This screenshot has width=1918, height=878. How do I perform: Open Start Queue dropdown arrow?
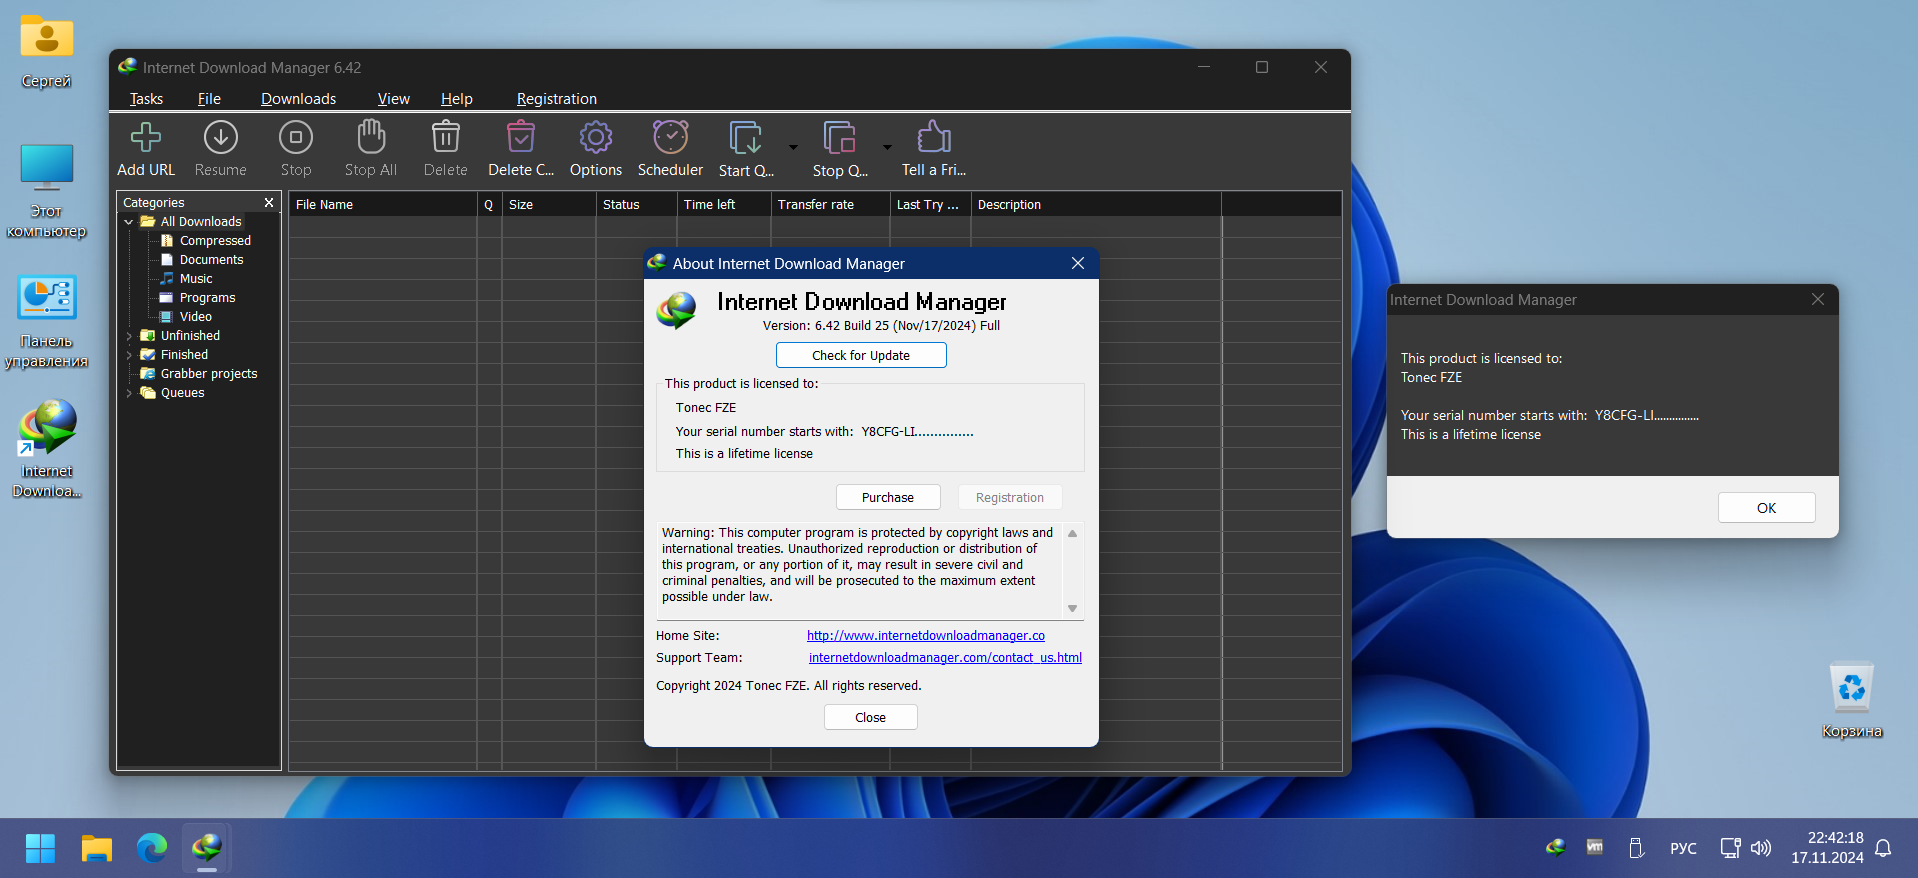pos(794,147)
